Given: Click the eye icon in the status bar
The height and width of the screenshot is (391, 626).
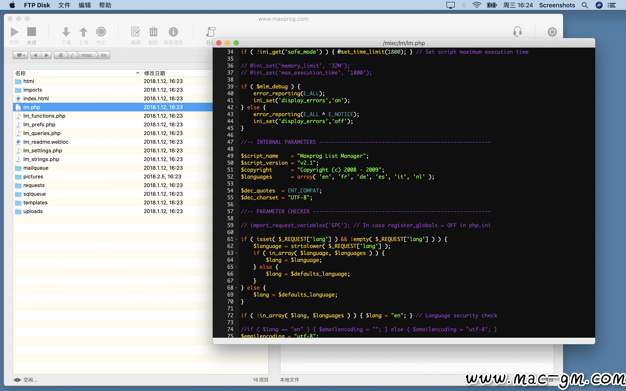Looking at the screenshot, I should click(x=17, y=380).
